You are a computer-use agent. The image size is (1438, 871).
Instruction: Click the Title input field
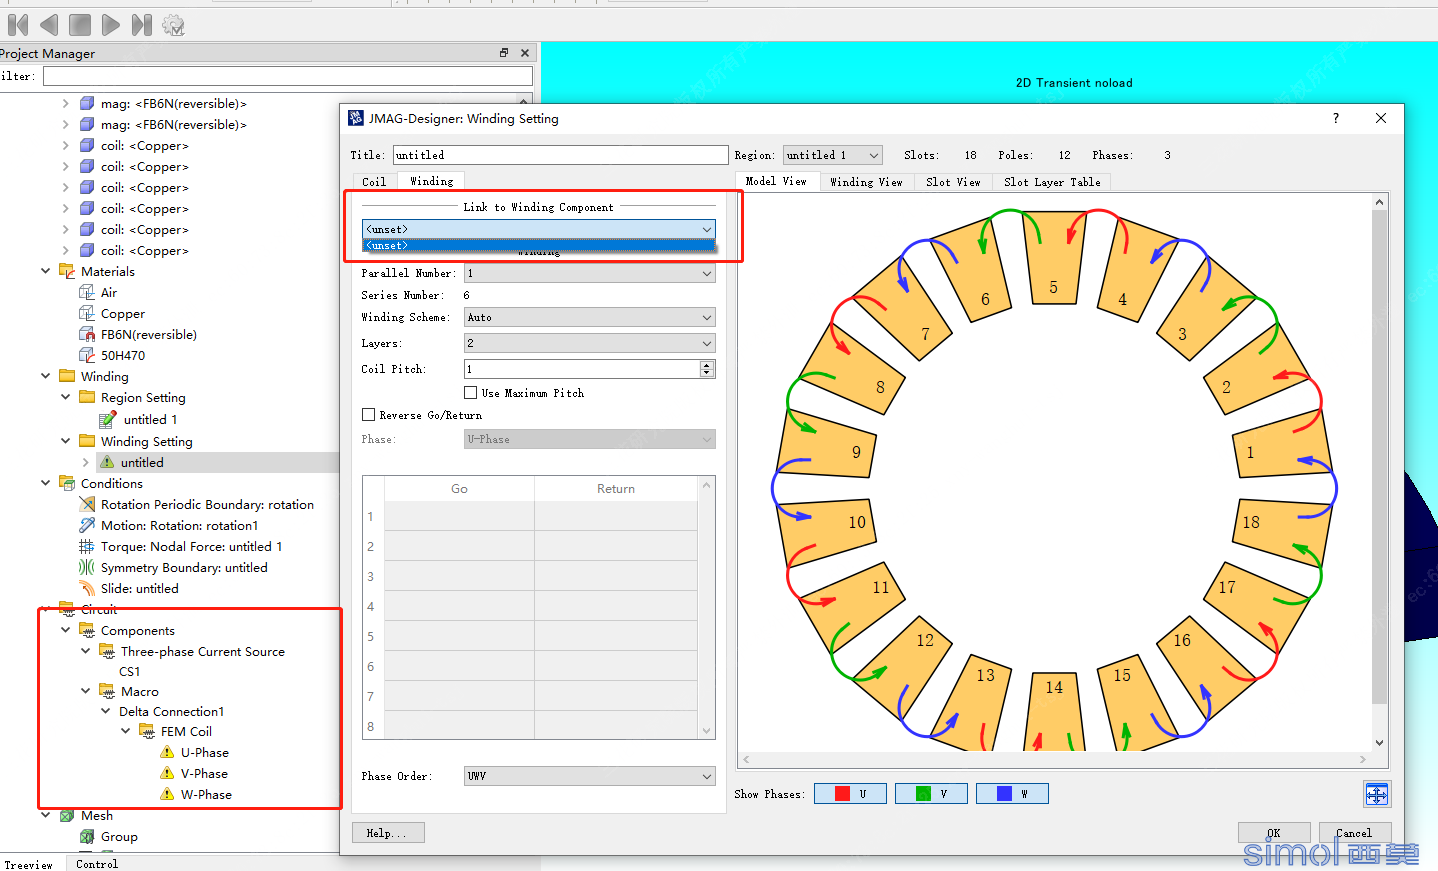[560, 155]
